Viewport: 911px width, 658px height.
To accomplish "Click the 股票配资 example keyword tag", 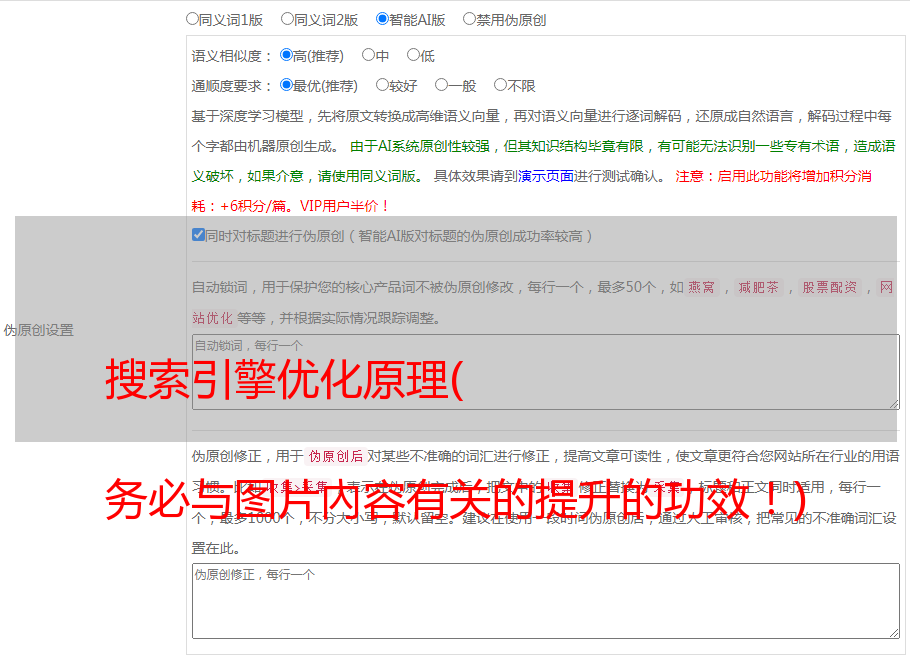I will coord(830,287).
